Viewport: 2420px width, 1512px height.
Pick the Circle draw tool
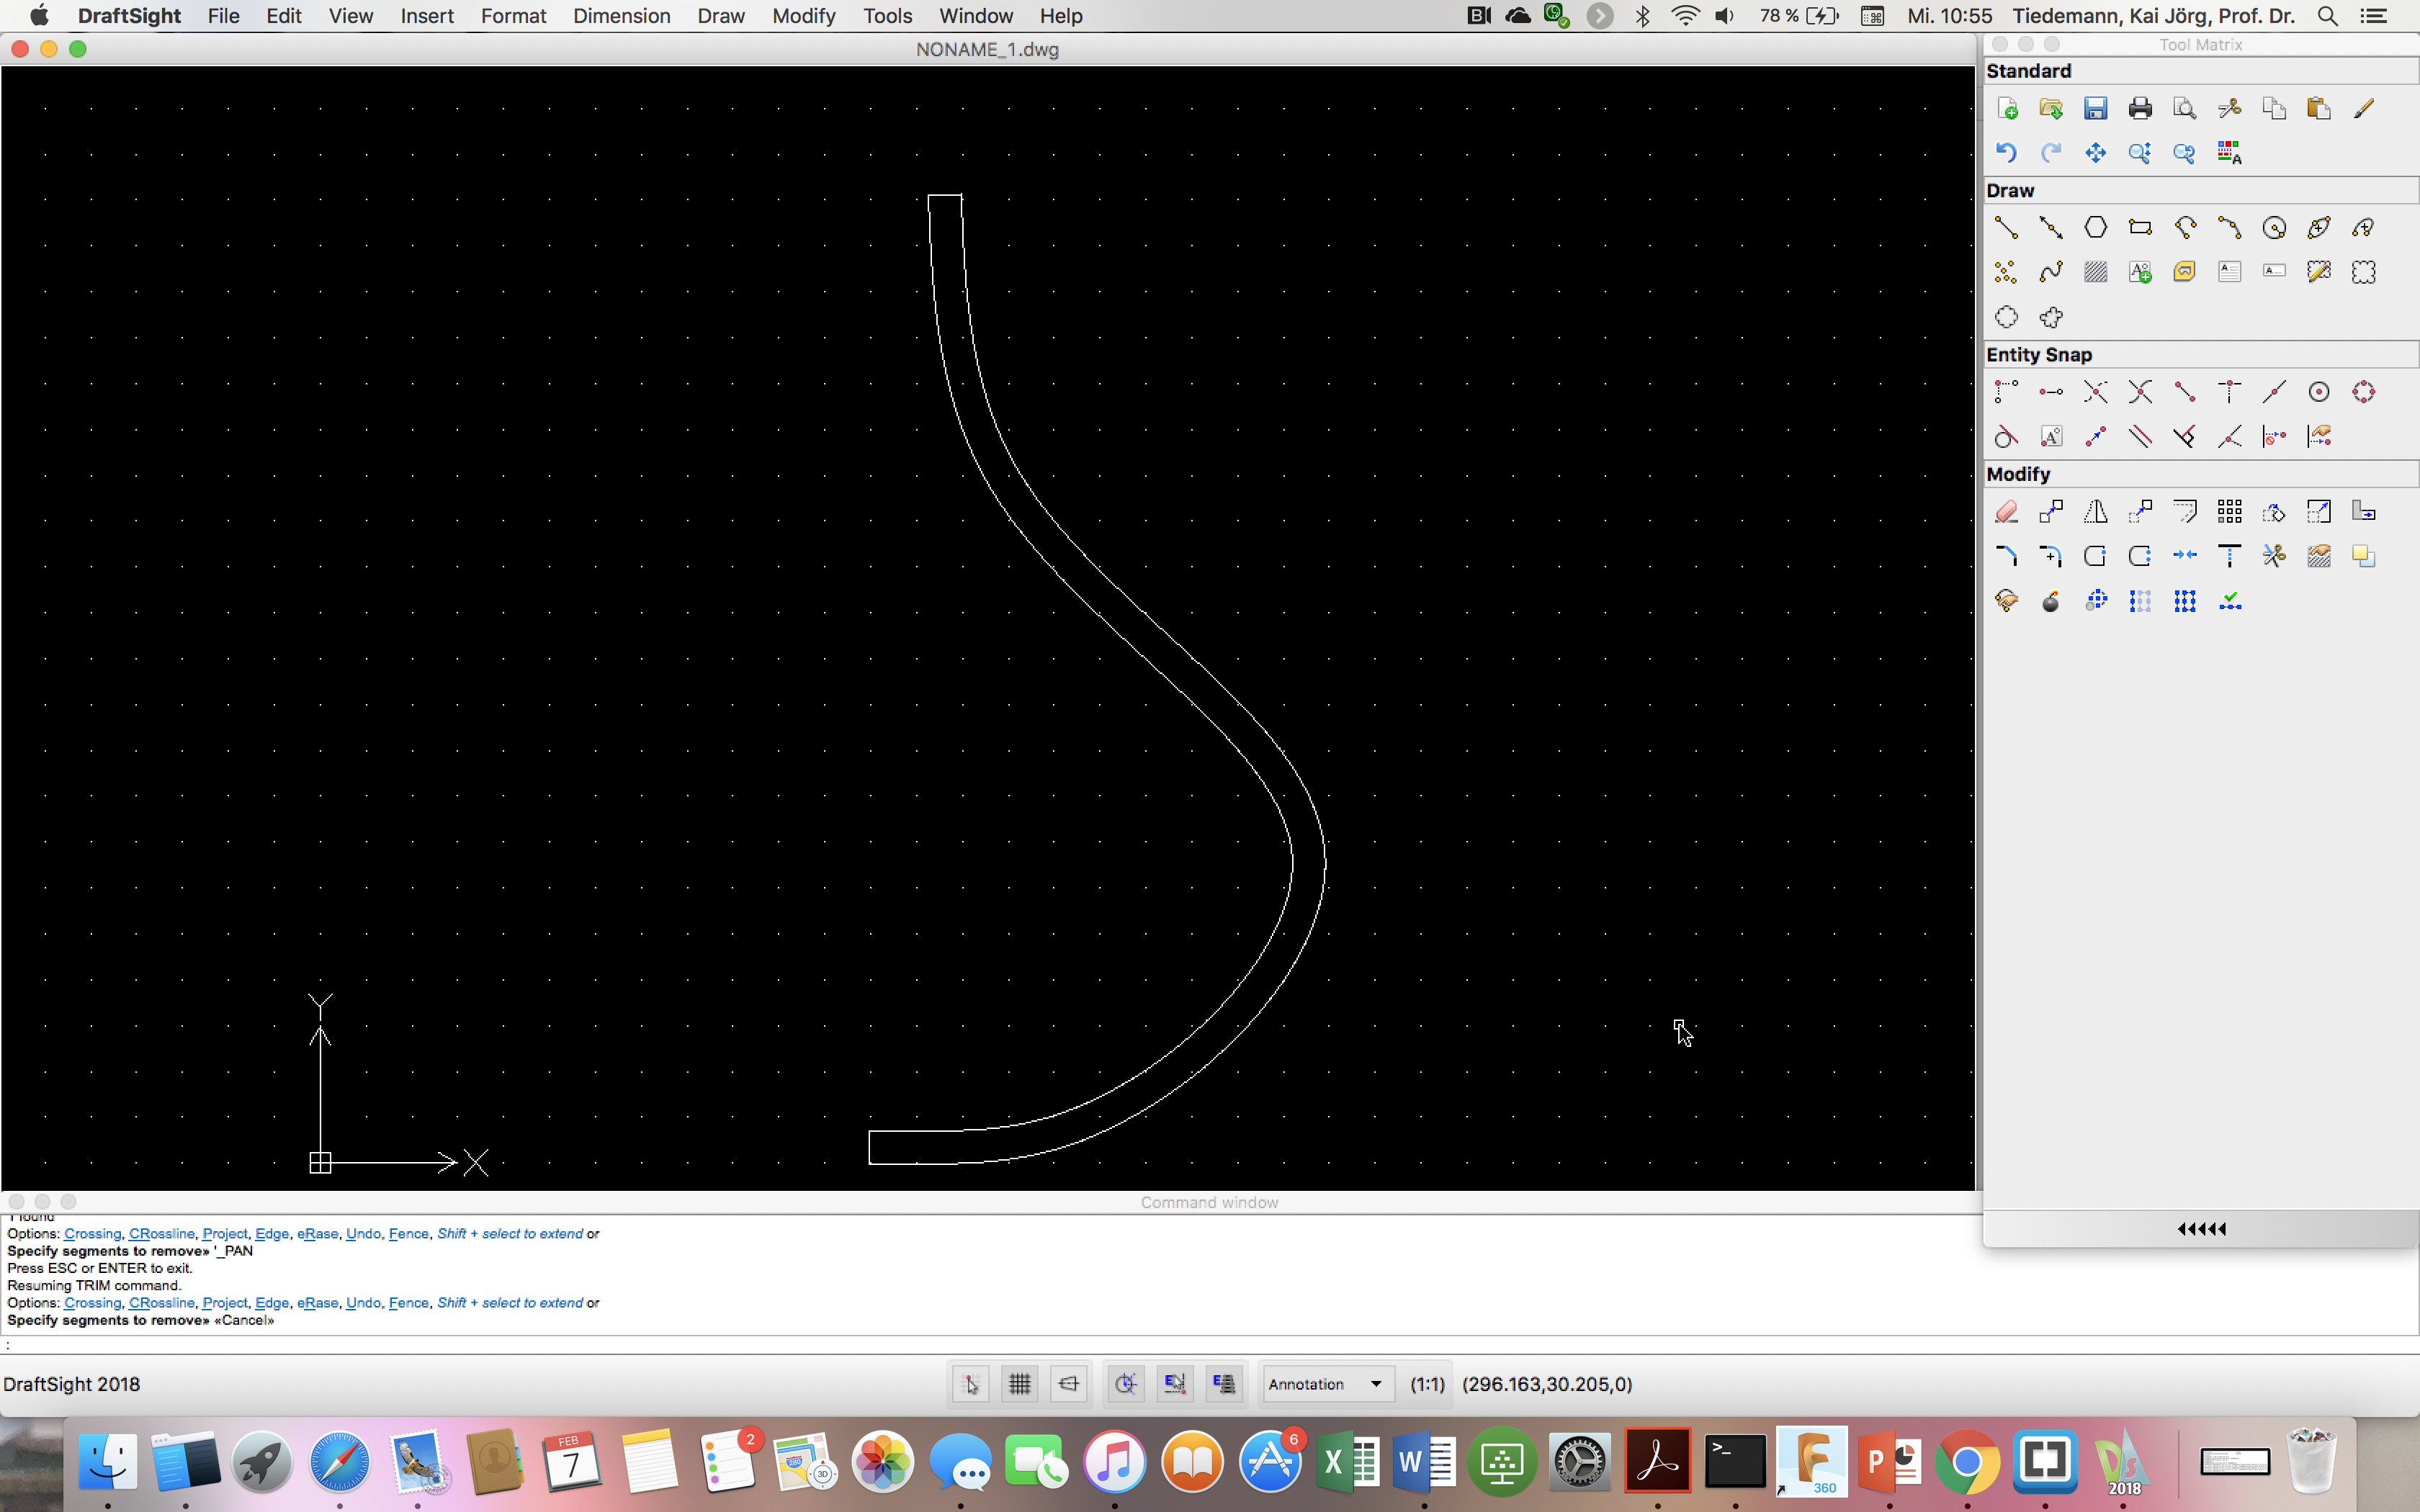tap(2274, 227)
